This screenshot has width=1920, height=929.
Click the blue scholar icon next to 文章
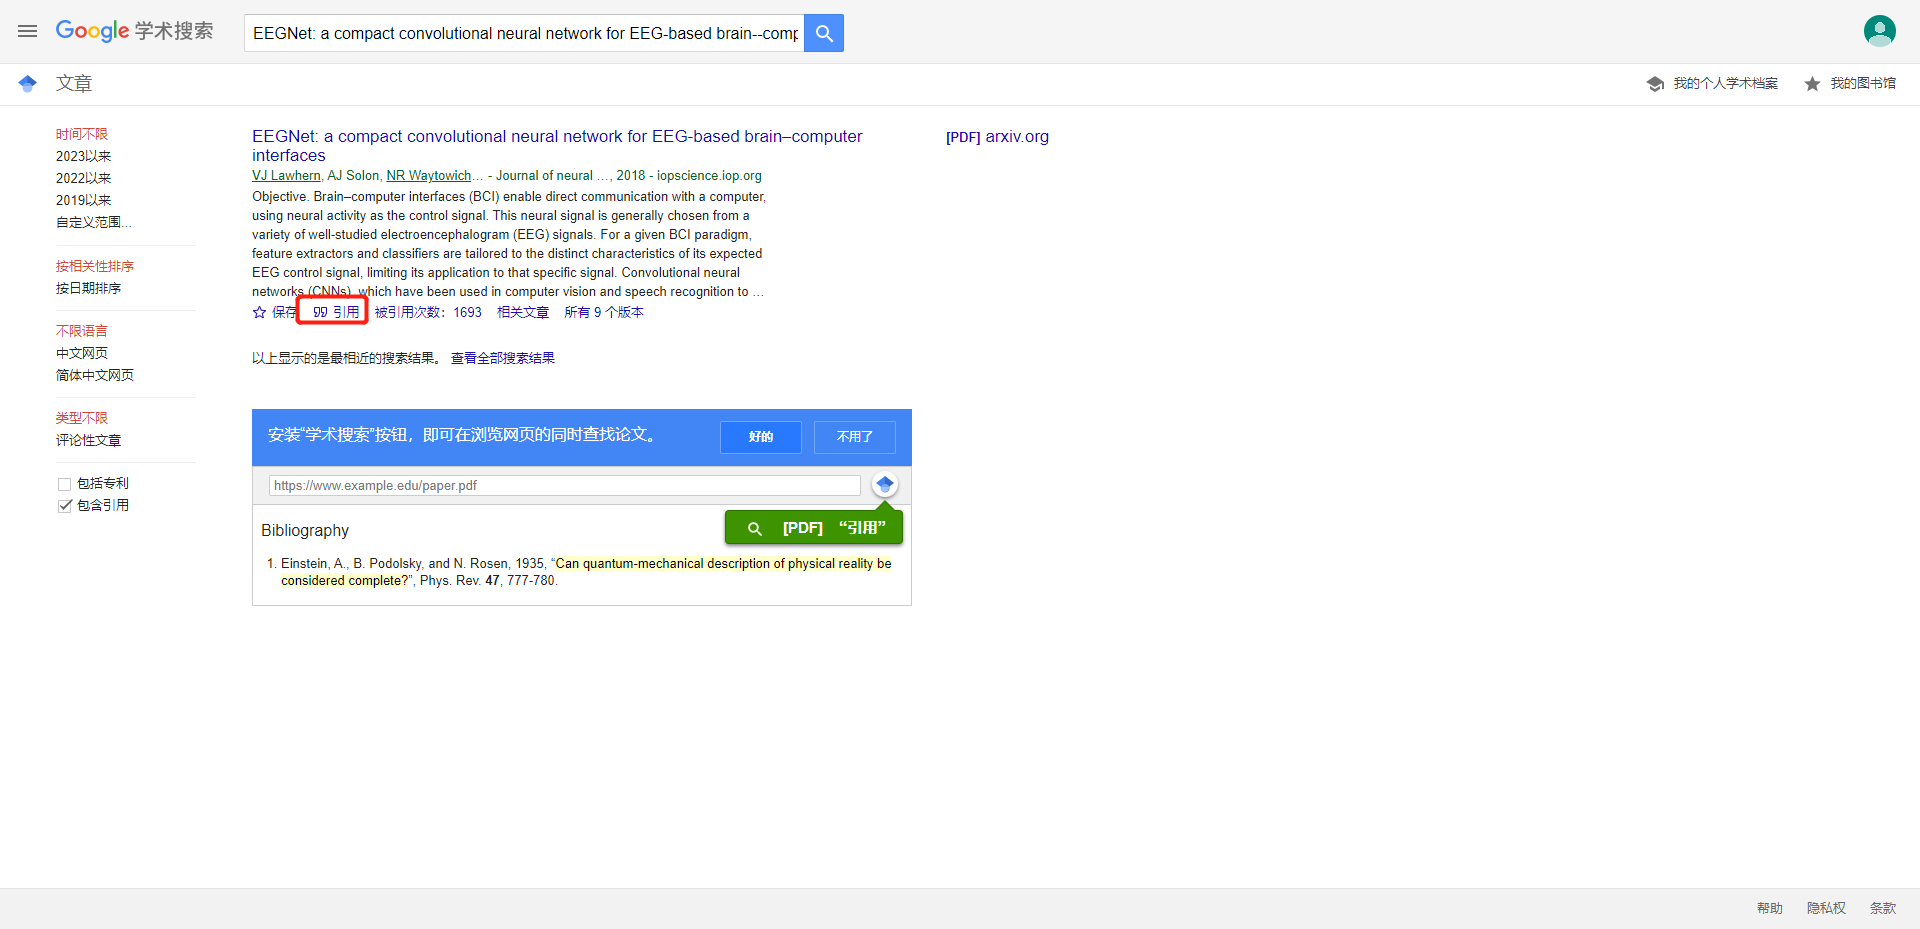coord(28,84)
